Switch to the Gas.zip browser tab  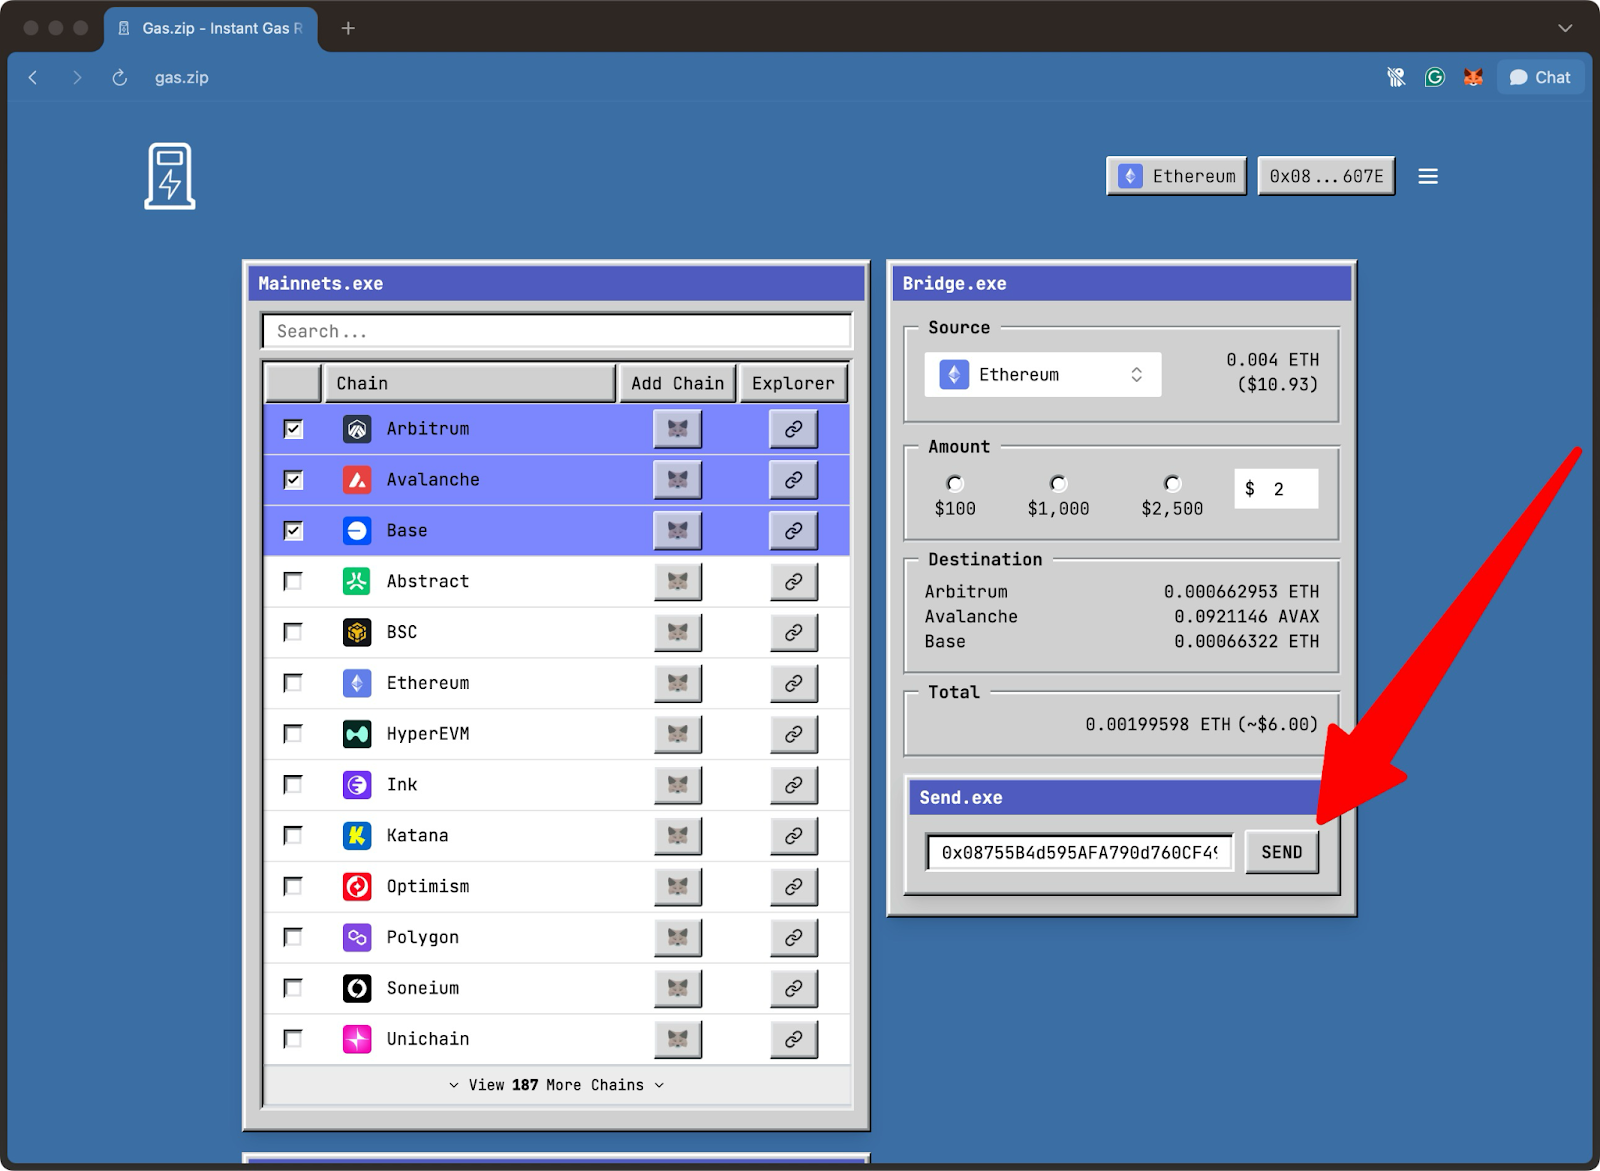[211, 28]
